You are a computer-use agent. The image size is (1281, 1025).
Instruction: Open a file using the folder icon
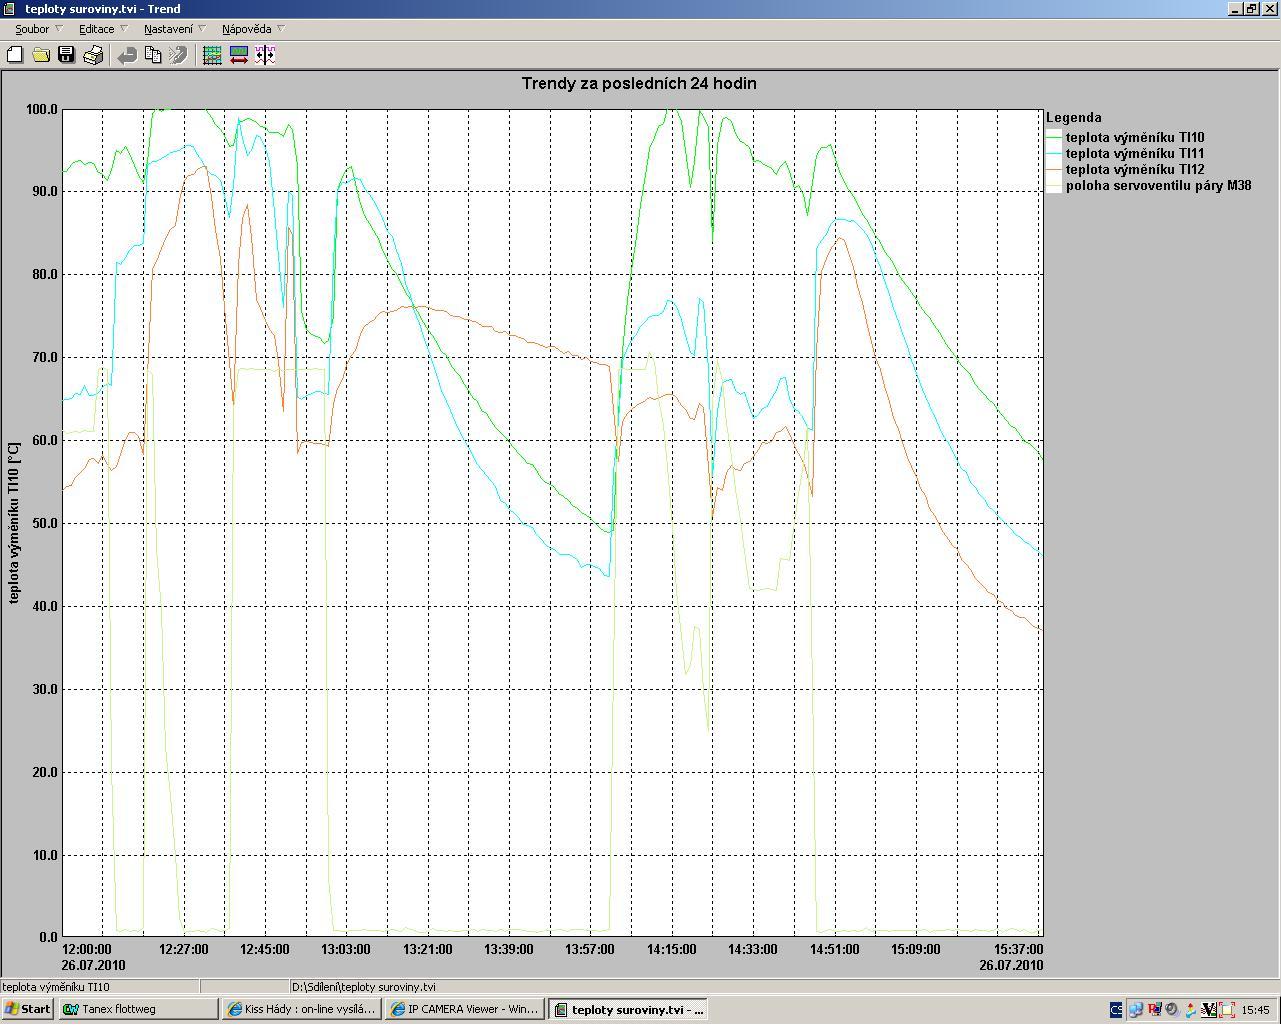pos(41,55)
